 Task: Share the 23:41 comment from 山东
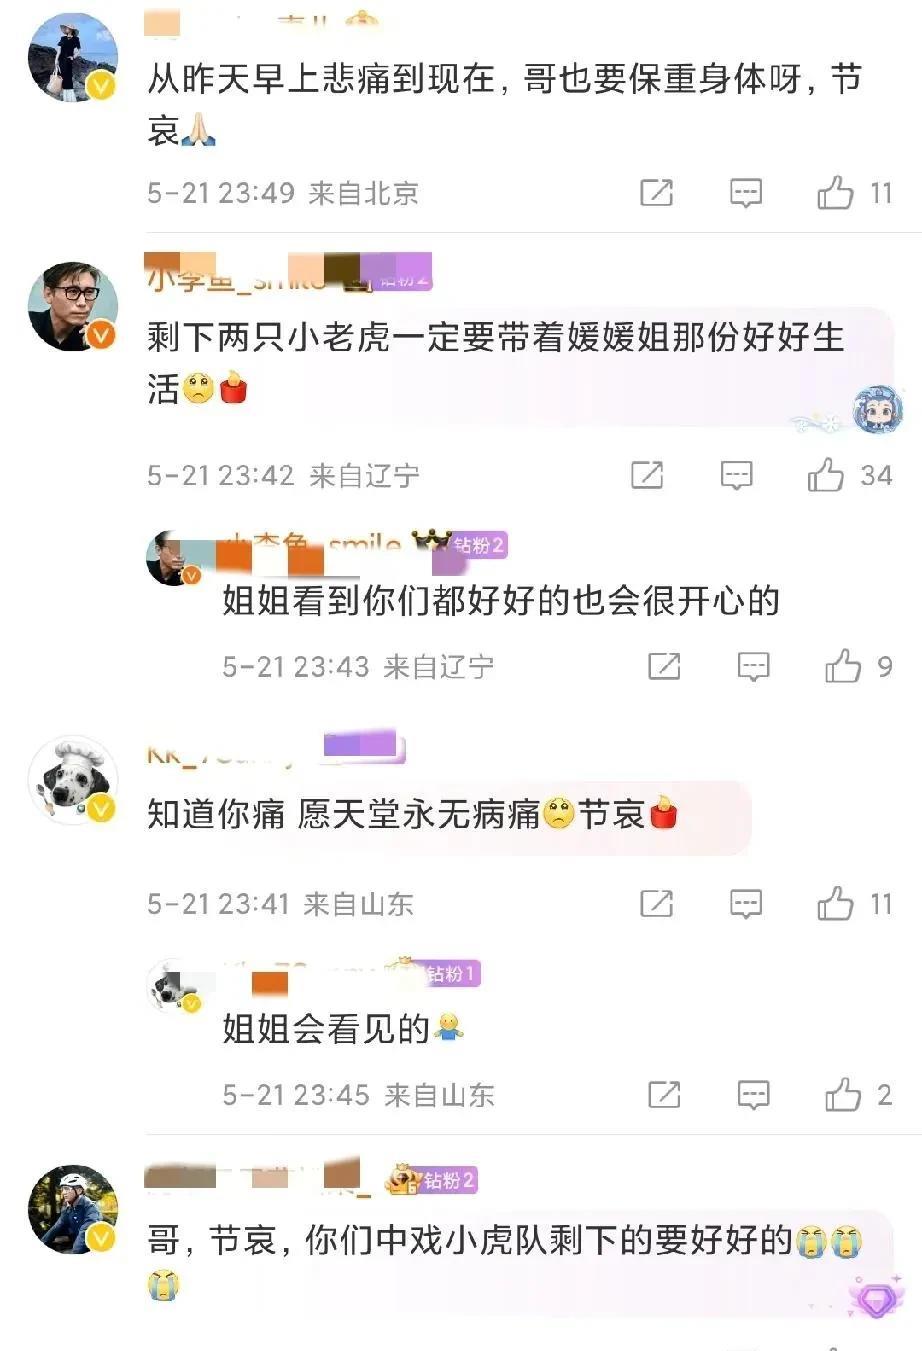click(656, 904)
